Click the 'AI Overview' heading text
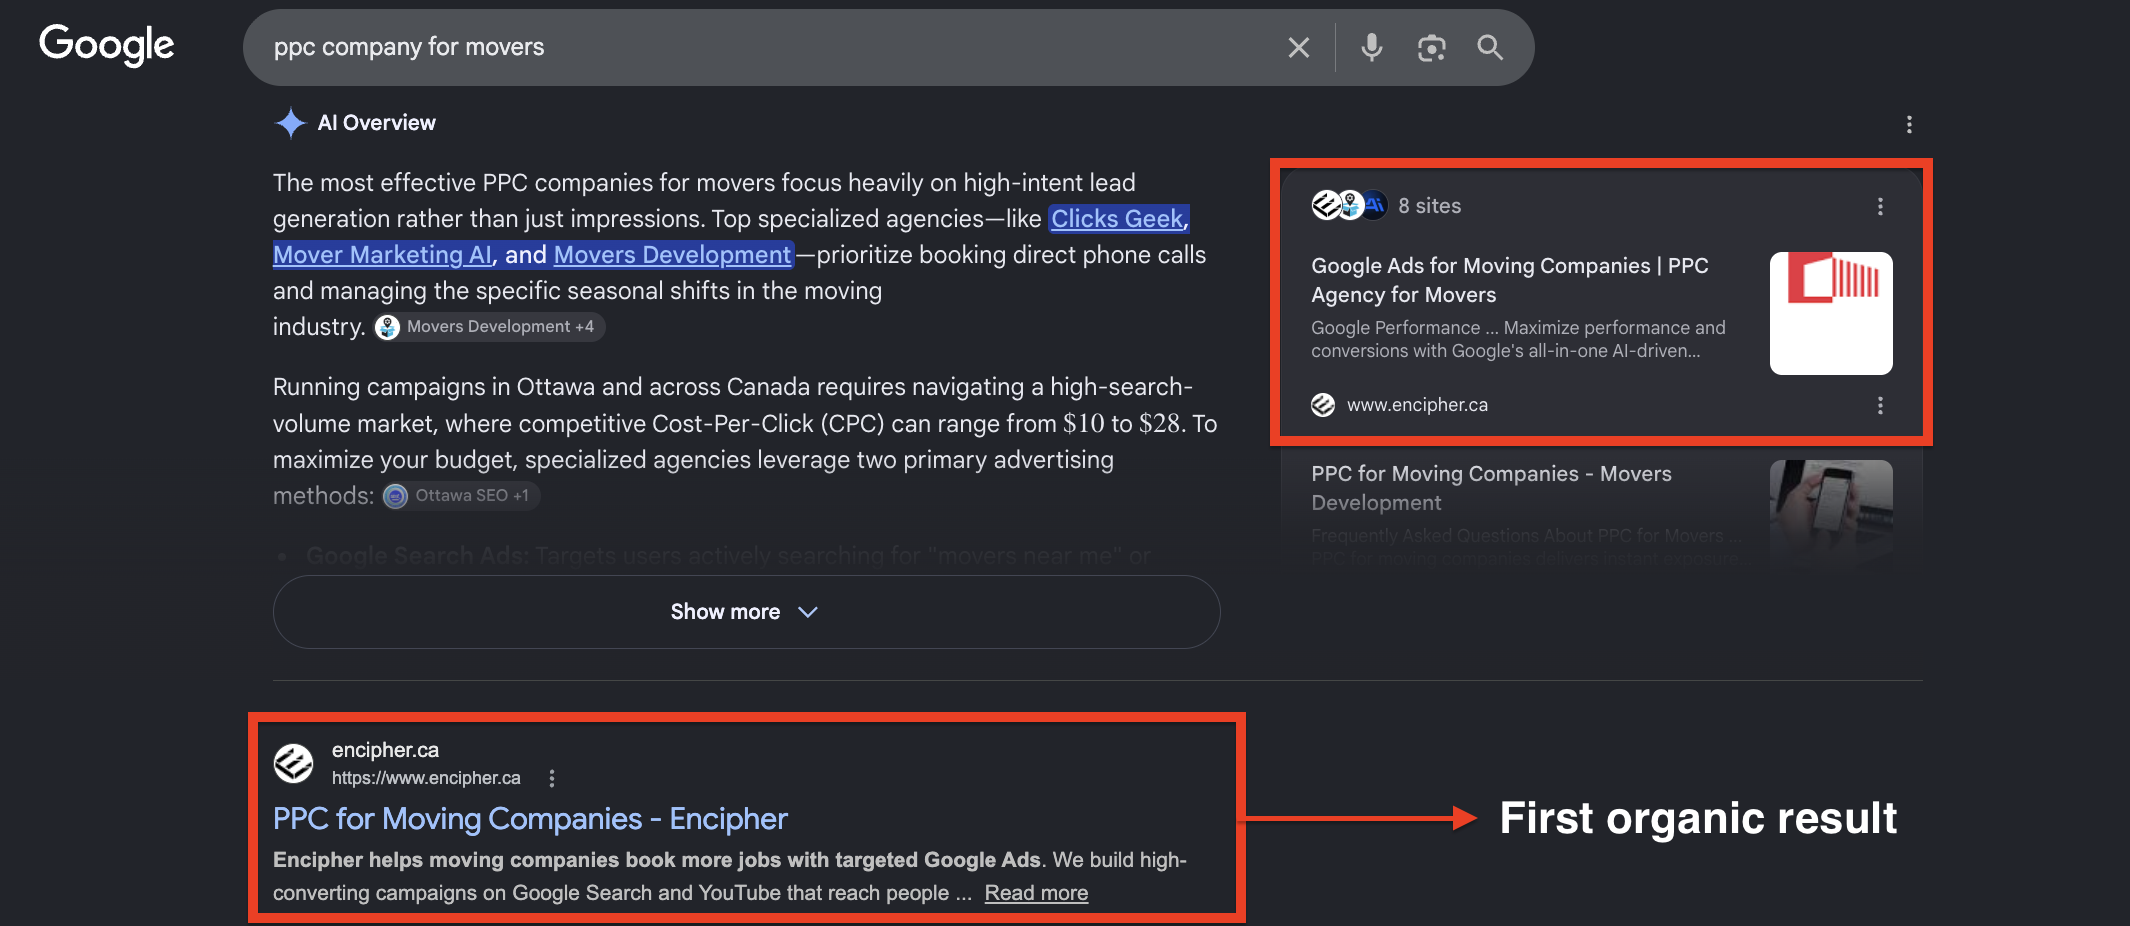The width and height of the screenshot is (2130, 926). 376,123
